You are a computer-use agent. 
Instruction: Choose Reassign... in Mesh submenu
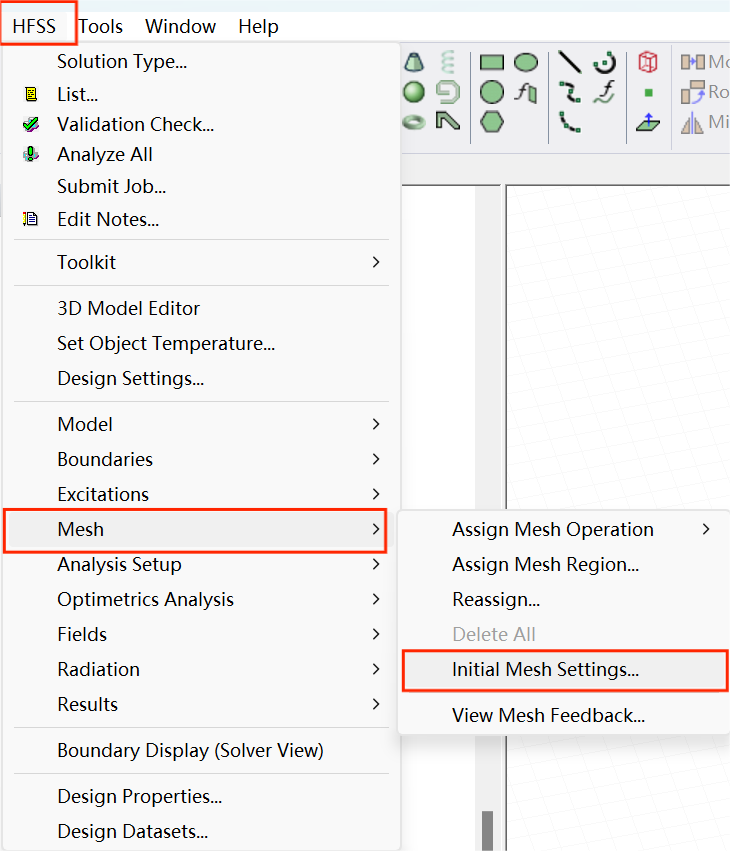tap(496, 599)
